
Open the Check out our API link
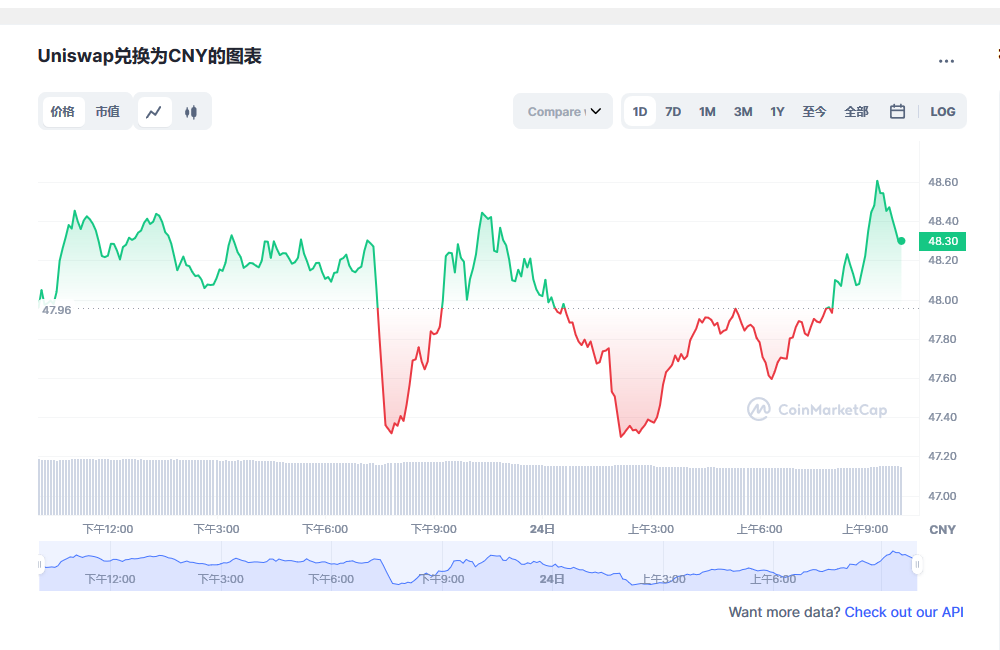(x=904, y=612)
